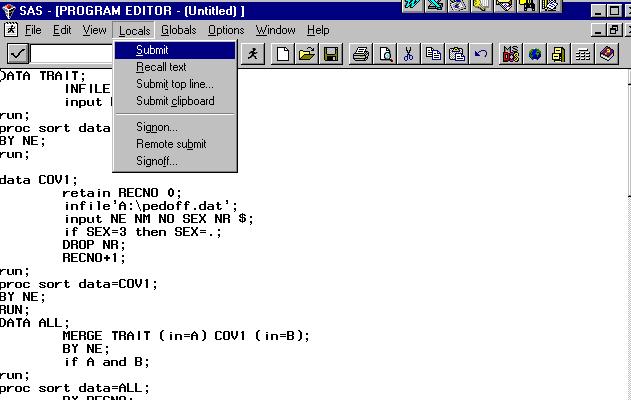Restore the inner Program Editor window
This screenshot has width=631, height=400.
click(614, 30)
